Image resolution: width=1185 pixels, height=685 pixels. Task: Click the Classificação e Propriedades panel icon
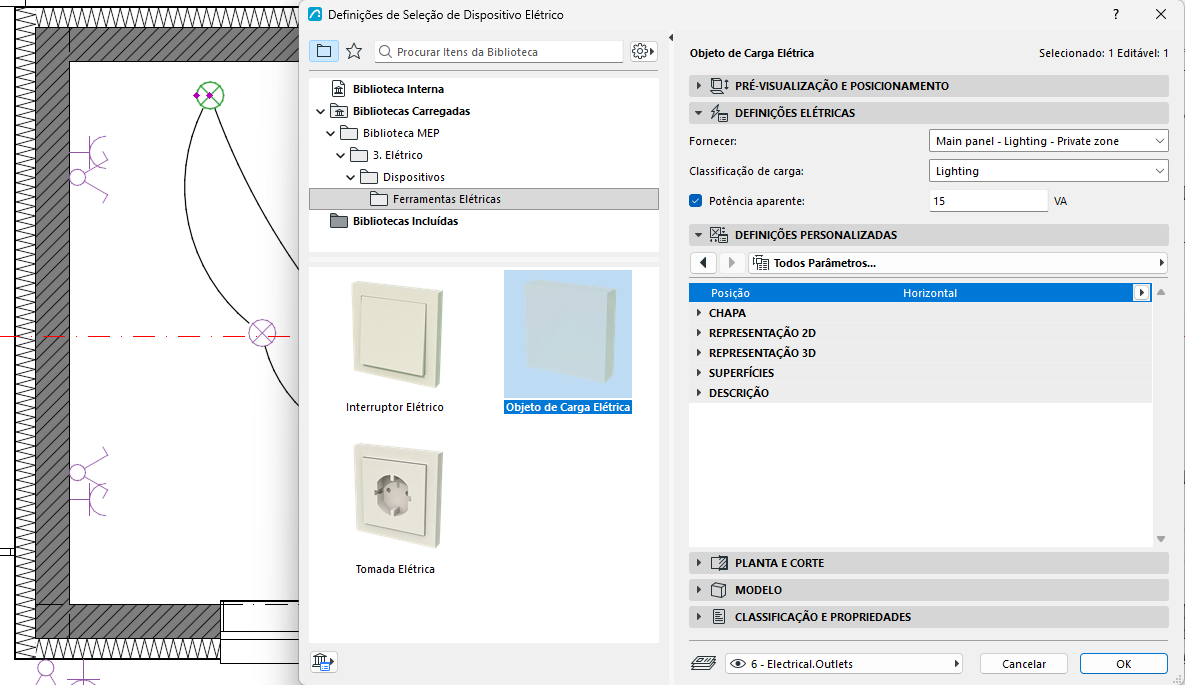coord(719,617)
